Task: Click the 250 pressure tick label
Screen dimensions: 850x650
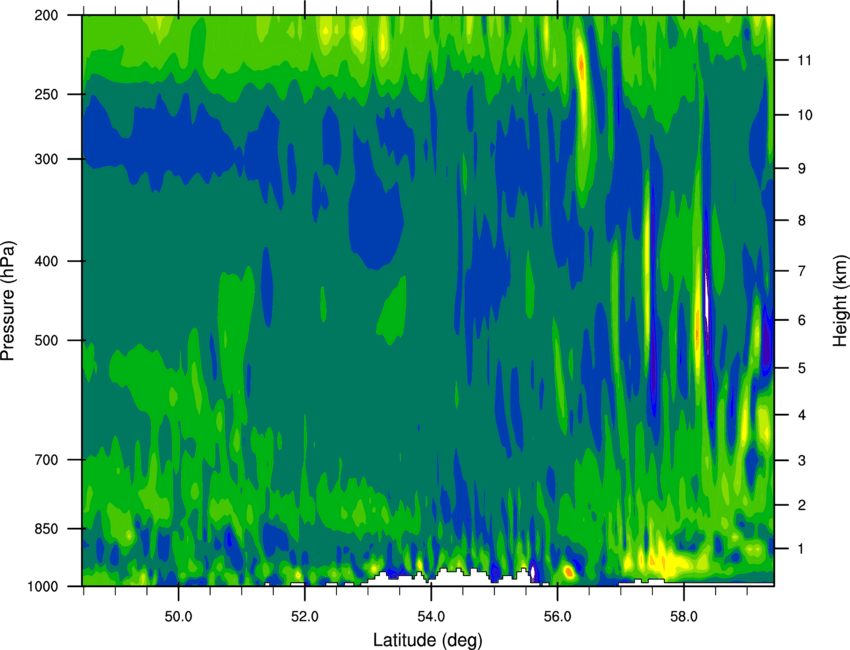Action: click(47, 94)
